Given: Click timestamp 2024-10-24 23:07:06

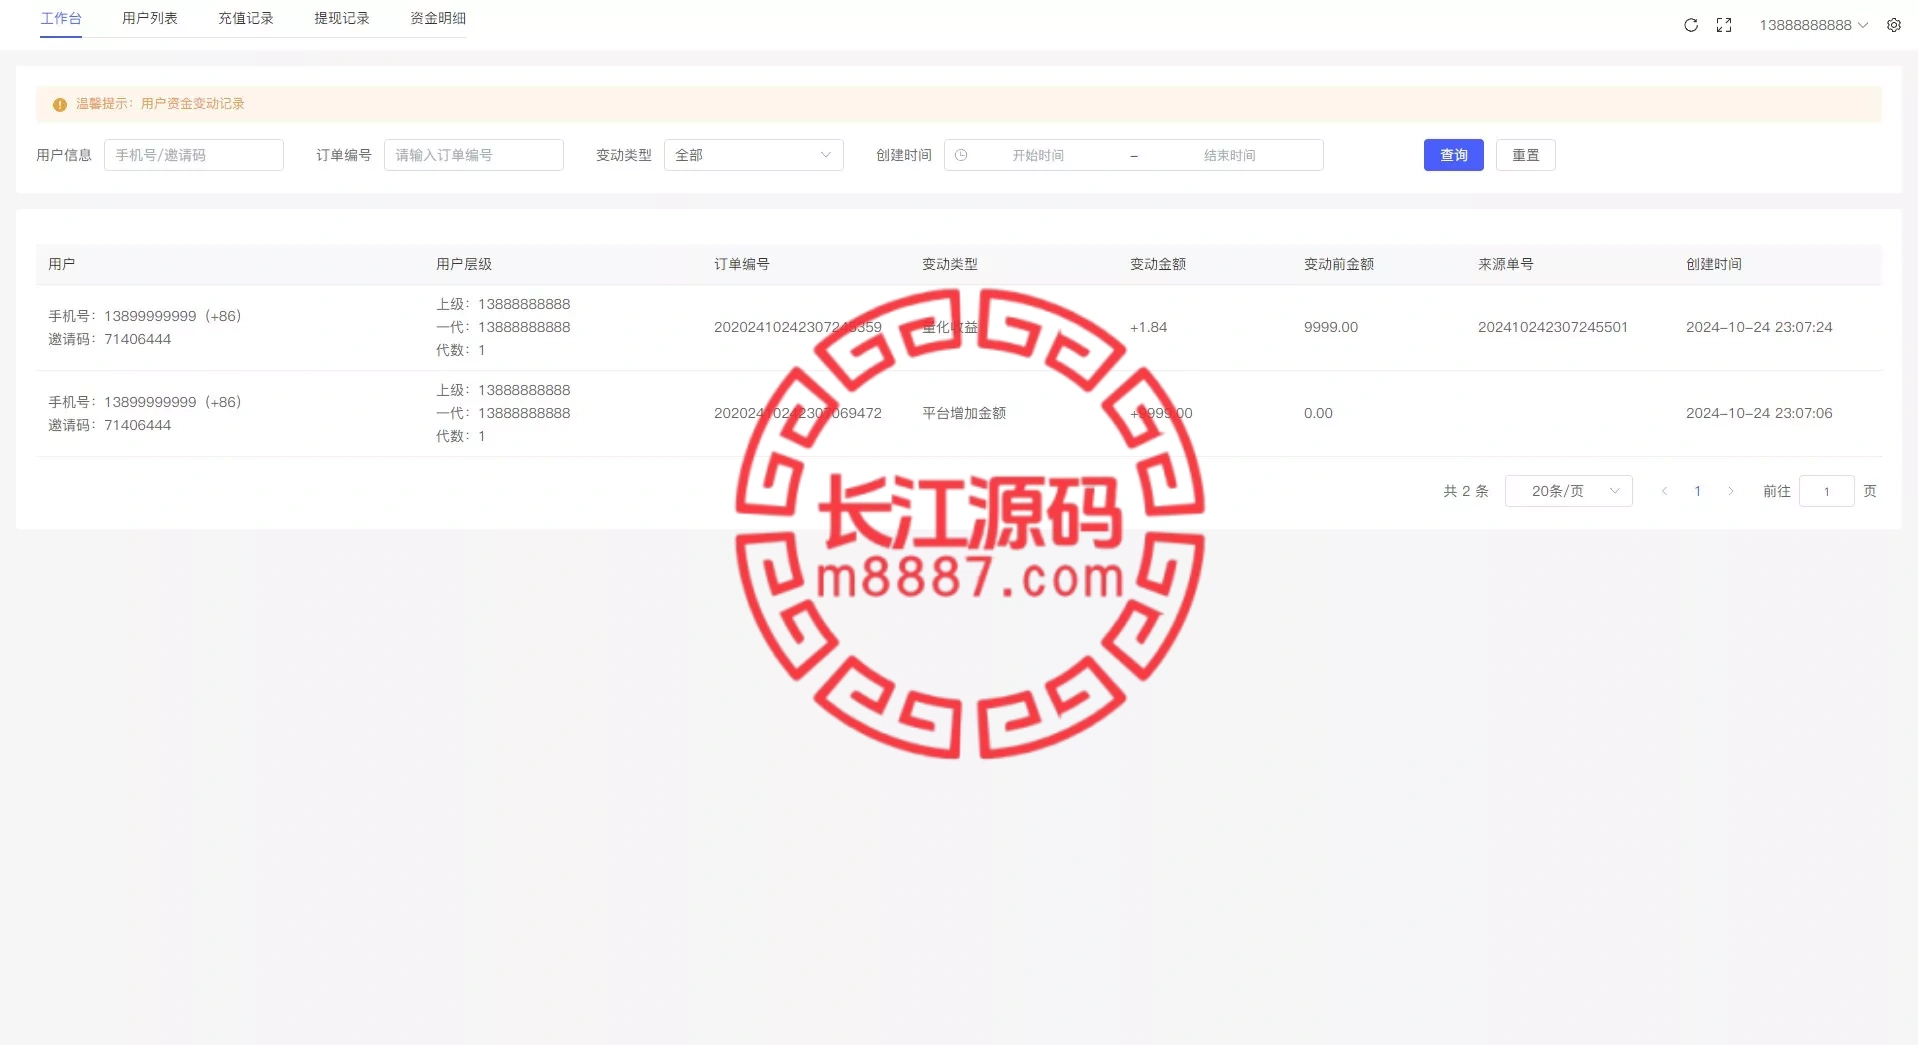Looking at the screenshot, I should 1759,413.
